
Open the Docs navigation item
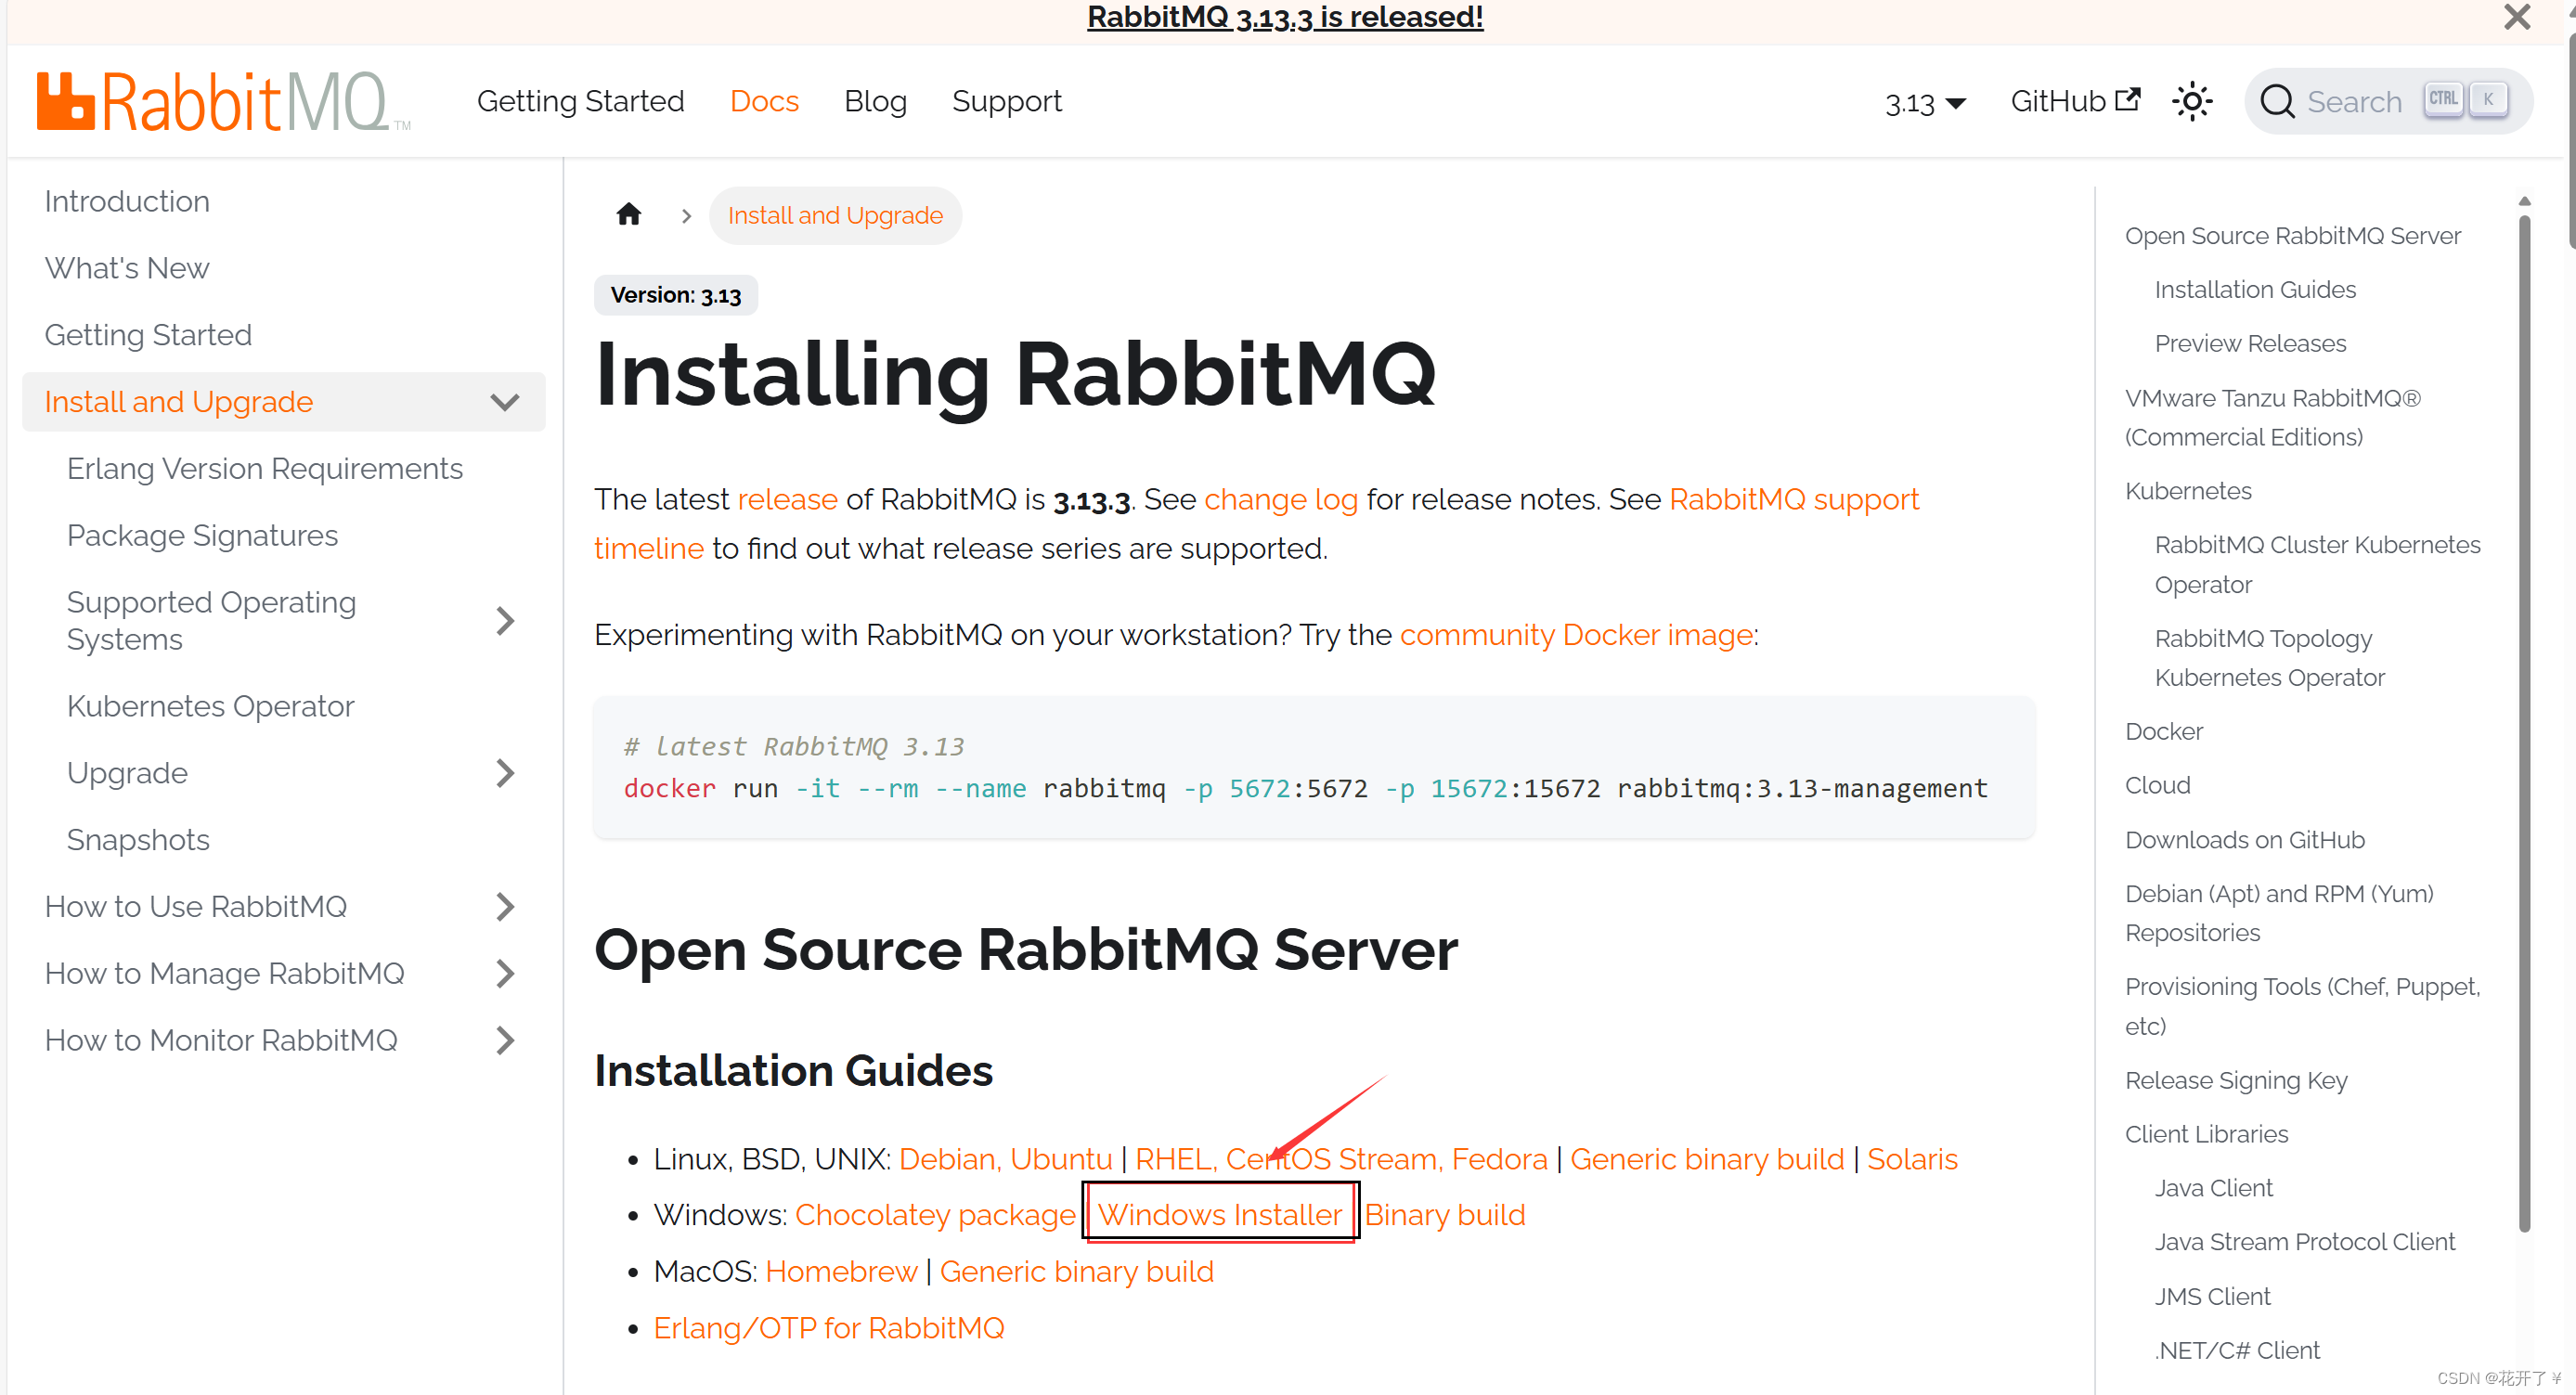click(764, 101)
